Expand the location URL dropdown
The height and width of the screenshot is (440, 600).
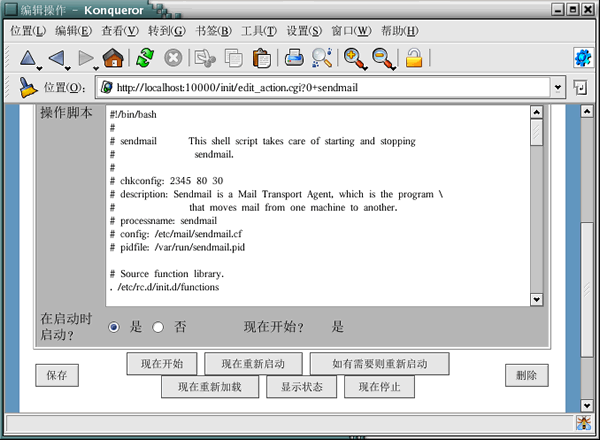[558, 88]
